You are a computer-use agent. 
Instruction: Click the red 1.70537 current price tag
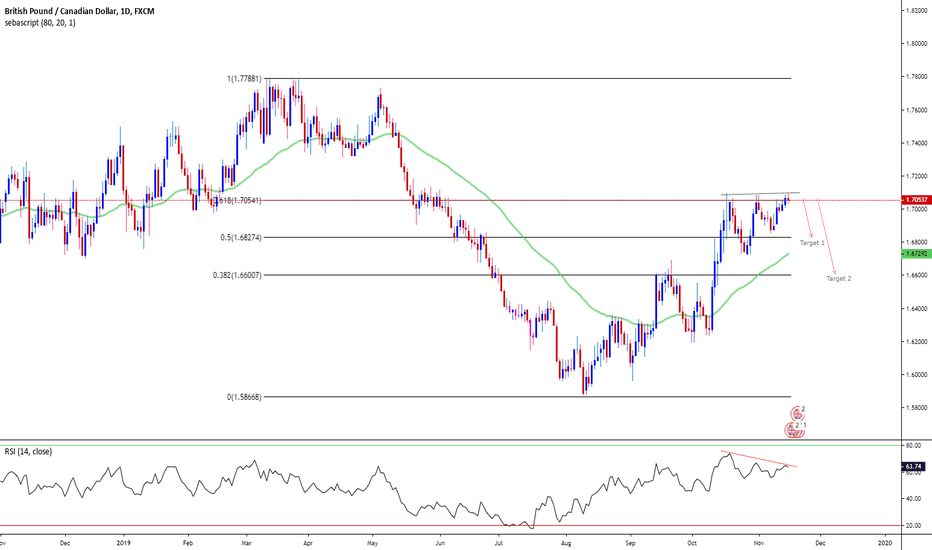coord(914,200)
